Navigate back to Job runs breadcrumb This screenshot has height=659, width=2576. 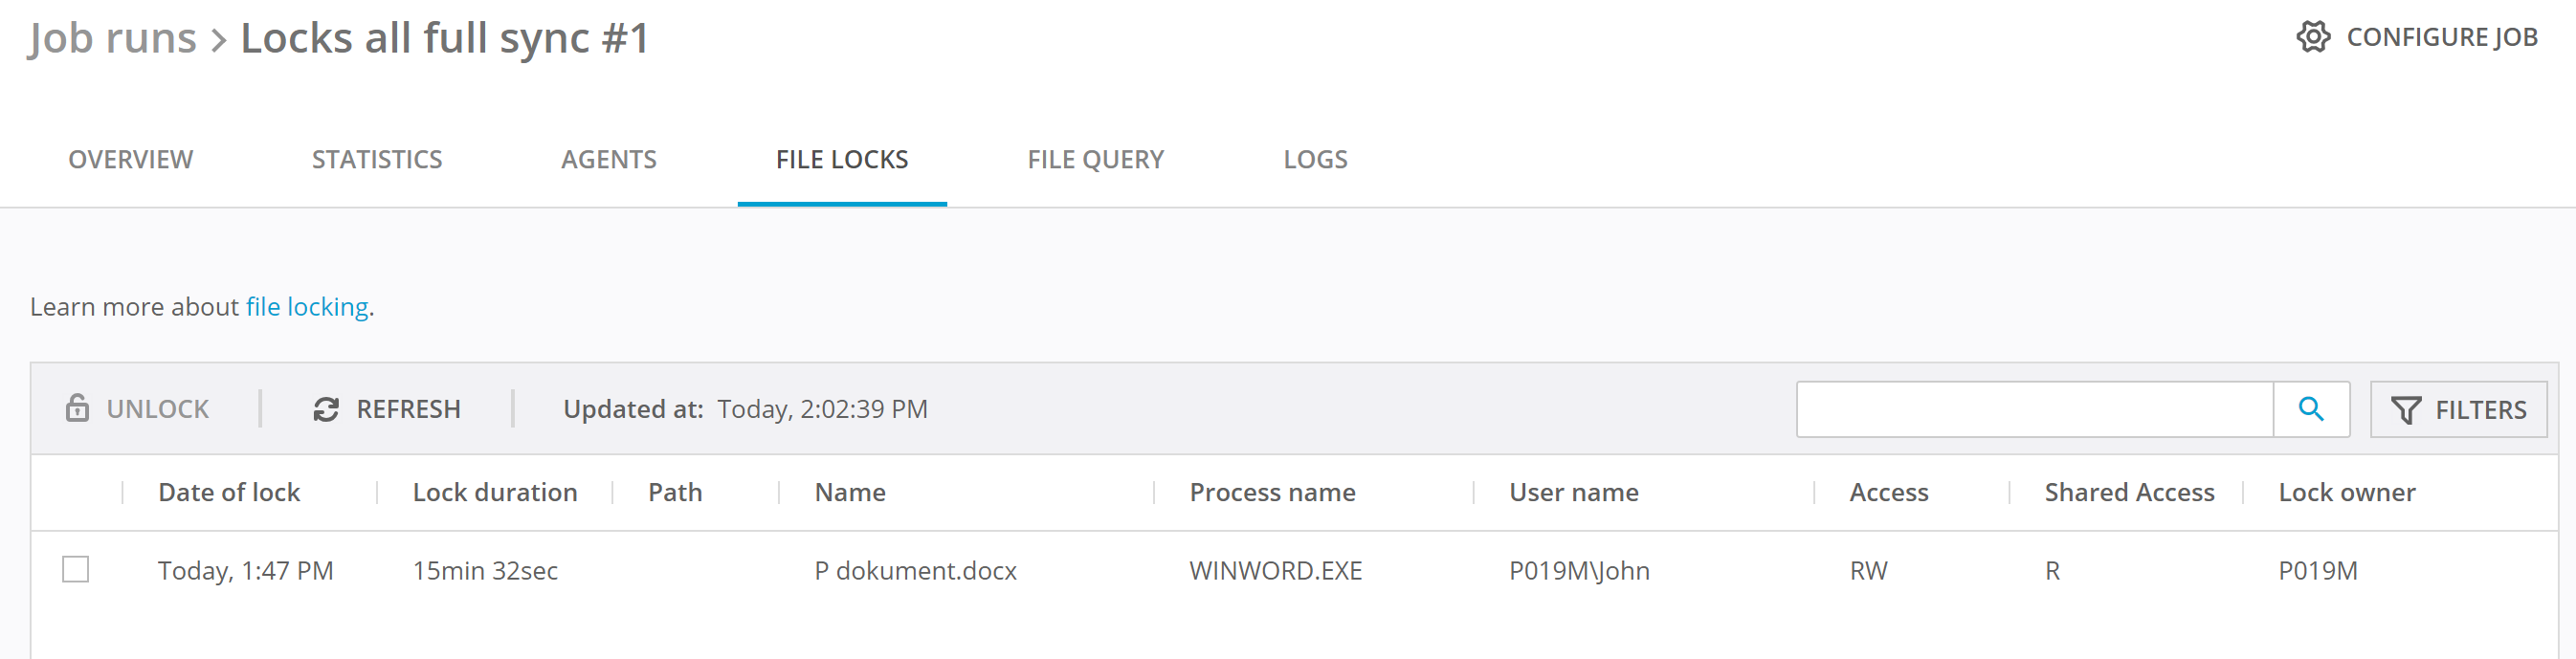[112, 38]
